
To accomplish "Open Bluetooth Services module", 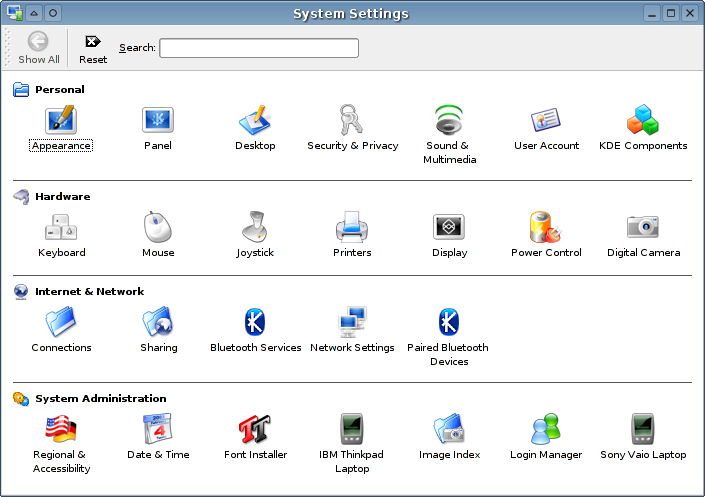I will tap(255, 324).
